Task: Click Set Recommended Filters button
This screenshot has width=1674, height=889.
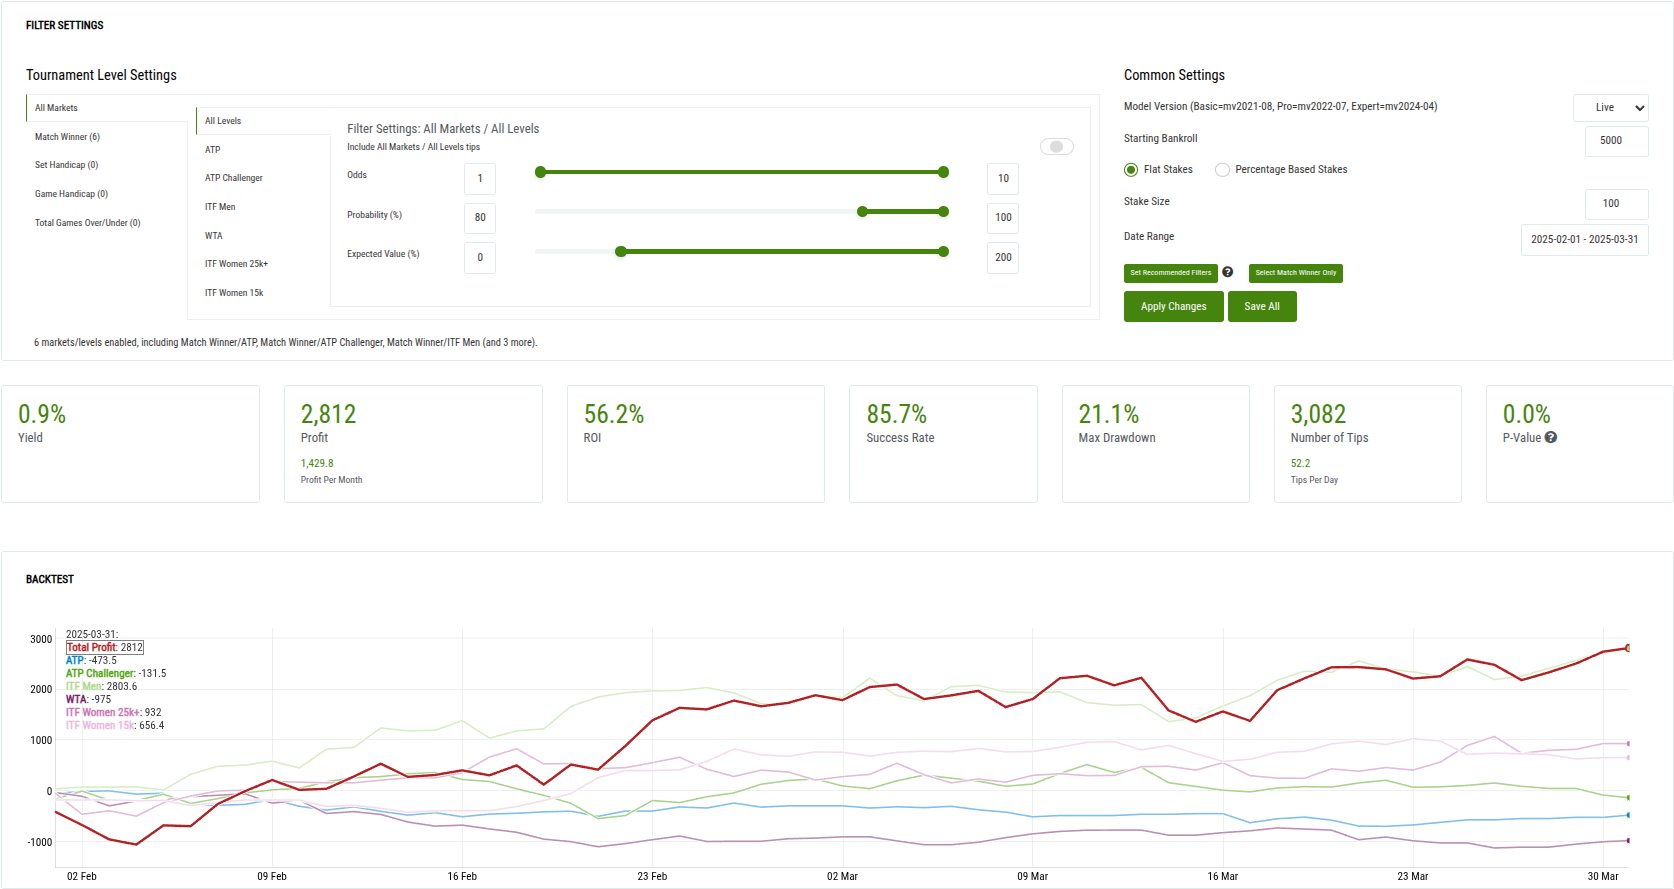Action: 1170,273
